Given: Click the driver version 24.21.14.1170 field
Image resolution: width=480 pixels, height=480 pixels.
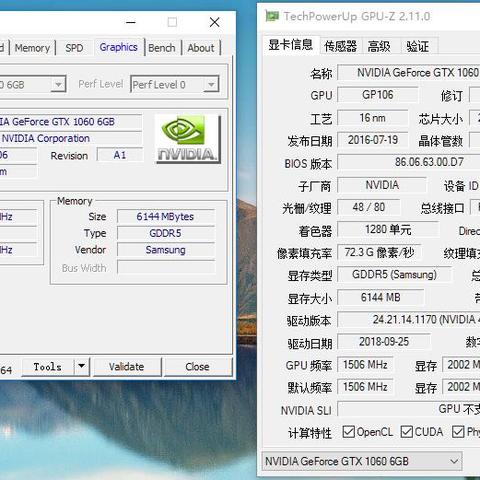Looking at the screenshot, I should tap(409, 320).
